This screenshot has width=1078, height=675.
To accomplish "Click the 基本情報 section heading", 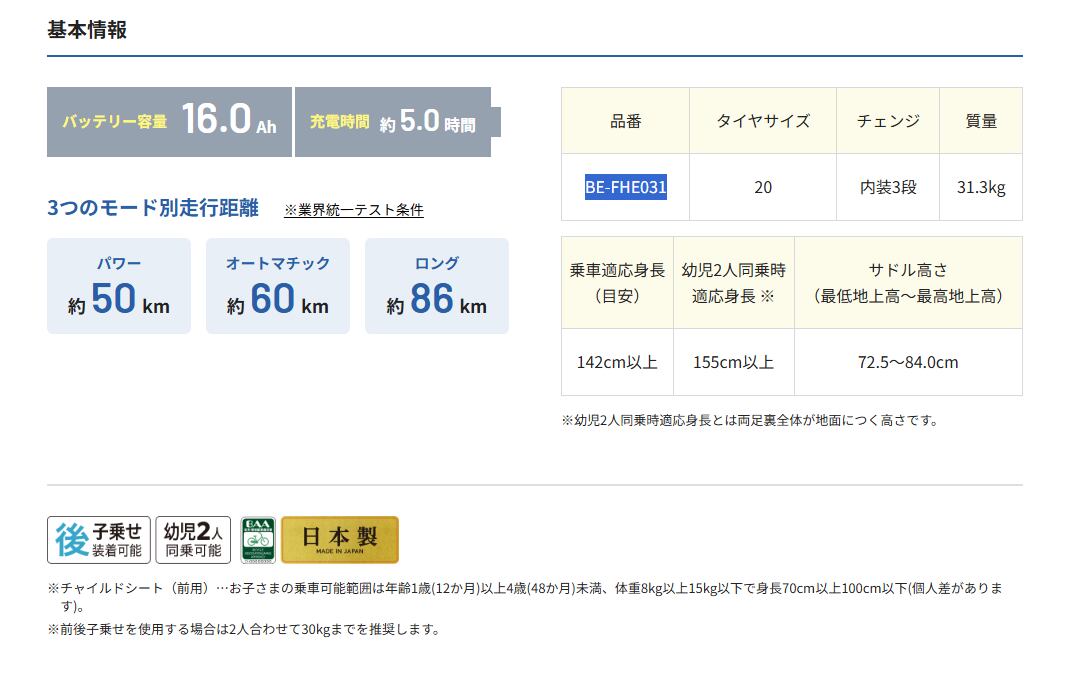I will pyautogui.click(x=87, y=30).
